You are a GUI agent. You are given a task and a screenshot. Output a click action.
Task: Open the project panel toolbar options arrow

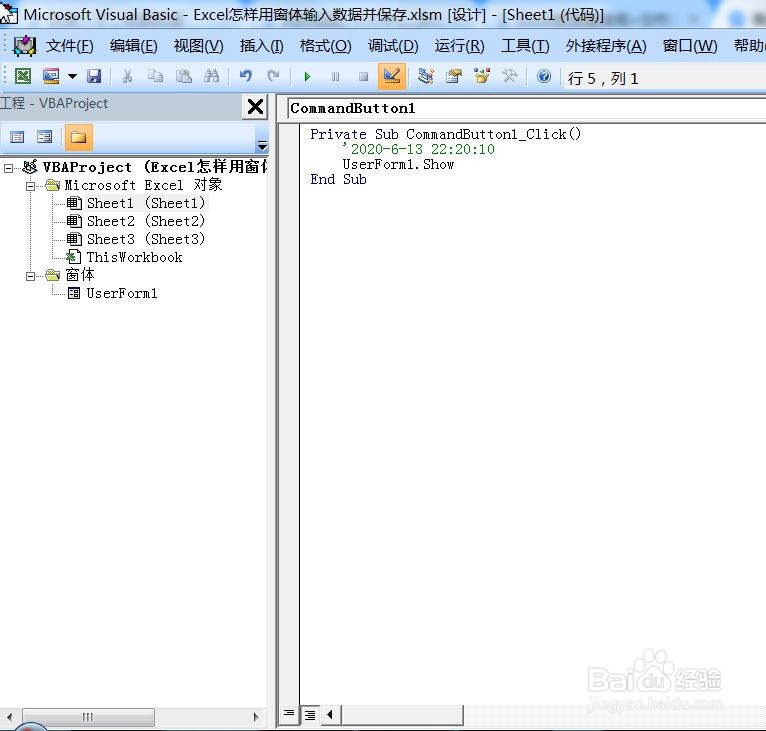click(x=262, y=145)
